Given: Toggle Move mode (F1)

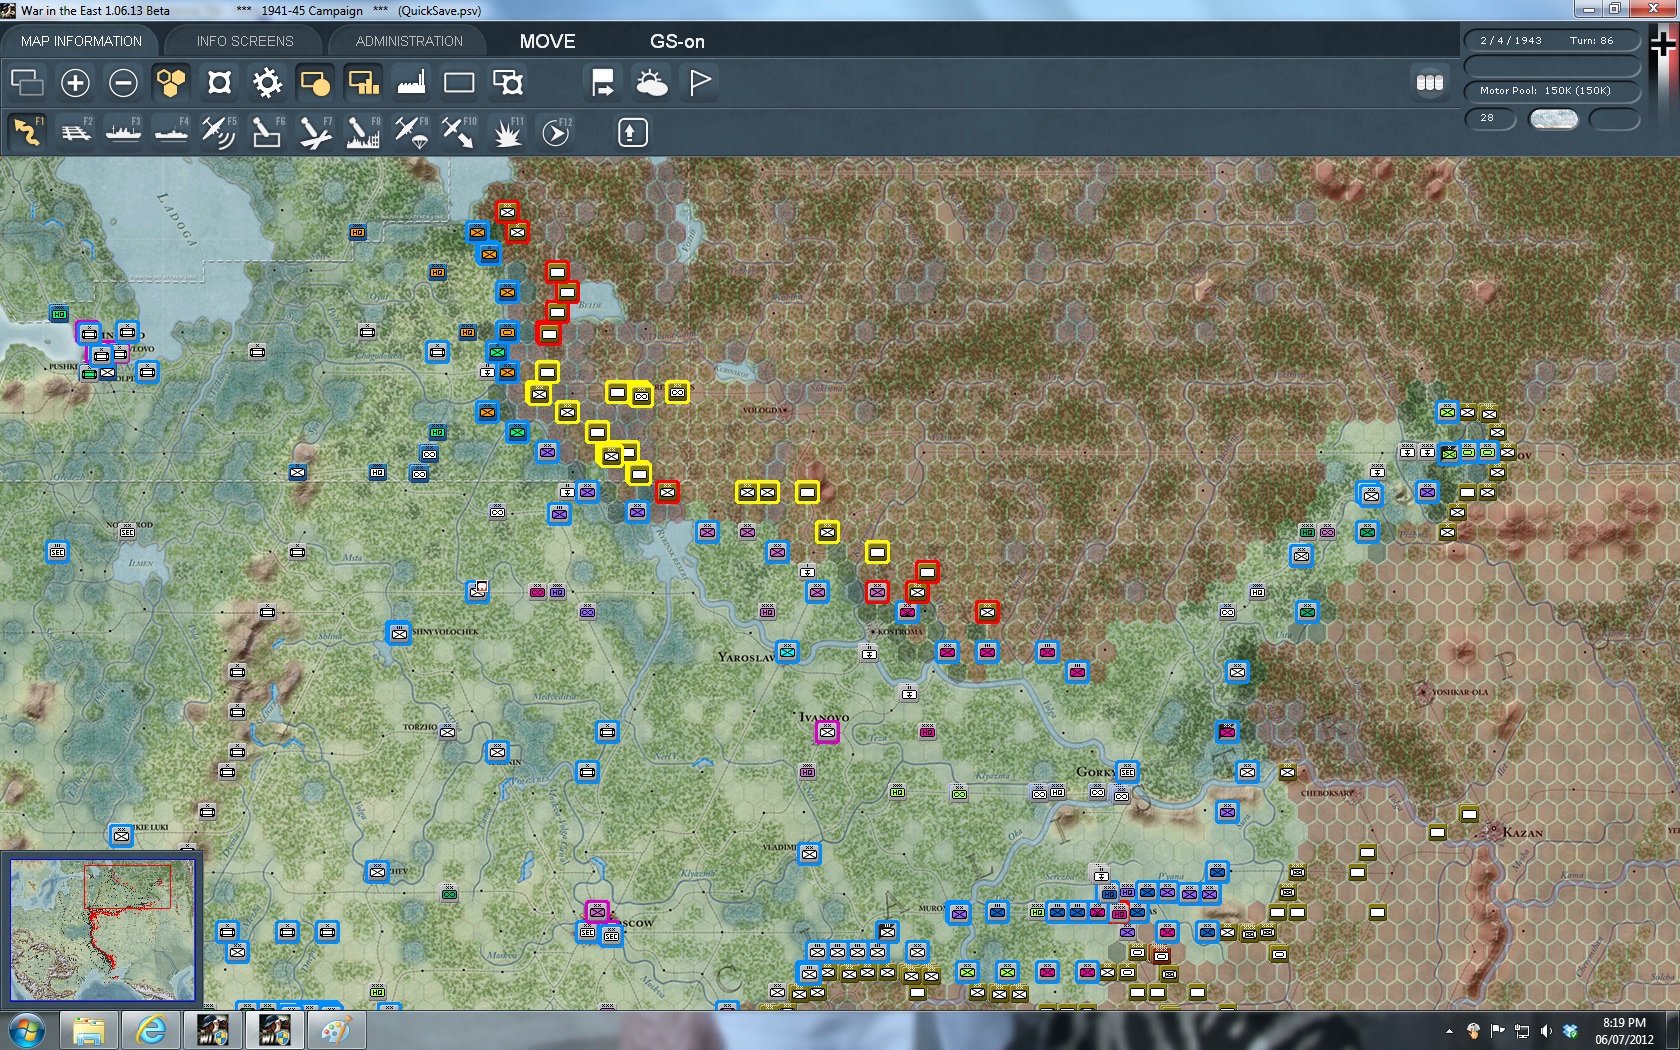Looking at the screenshot, I should (x=27, y=132).
